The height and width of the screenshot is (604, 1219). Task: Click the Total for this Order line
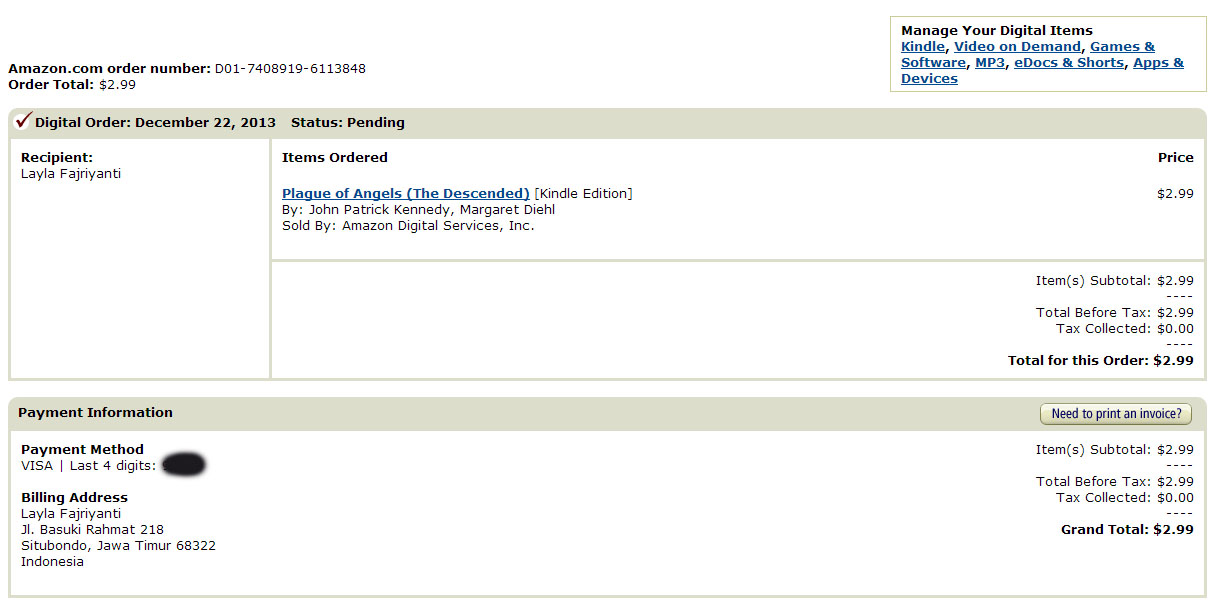point(1100,361)
